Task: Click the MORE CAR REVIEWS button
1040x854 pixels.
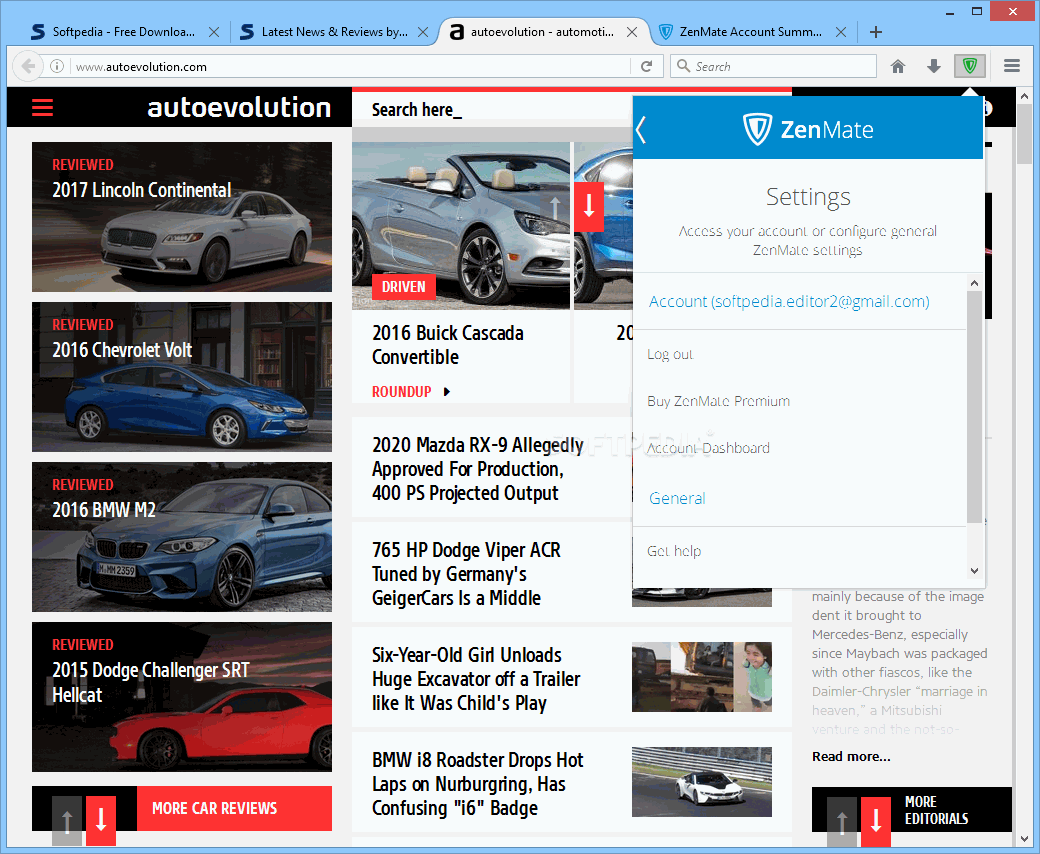Action: pos(234,808)
